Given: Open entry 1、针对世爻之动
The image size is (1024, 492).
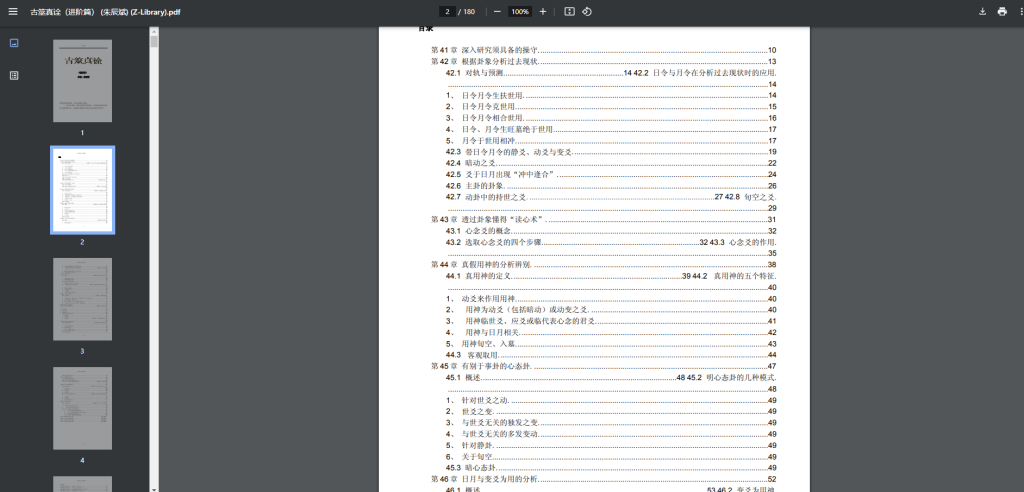Looking at the screenshot, I should pyautogui.click(x=611, y=400).
